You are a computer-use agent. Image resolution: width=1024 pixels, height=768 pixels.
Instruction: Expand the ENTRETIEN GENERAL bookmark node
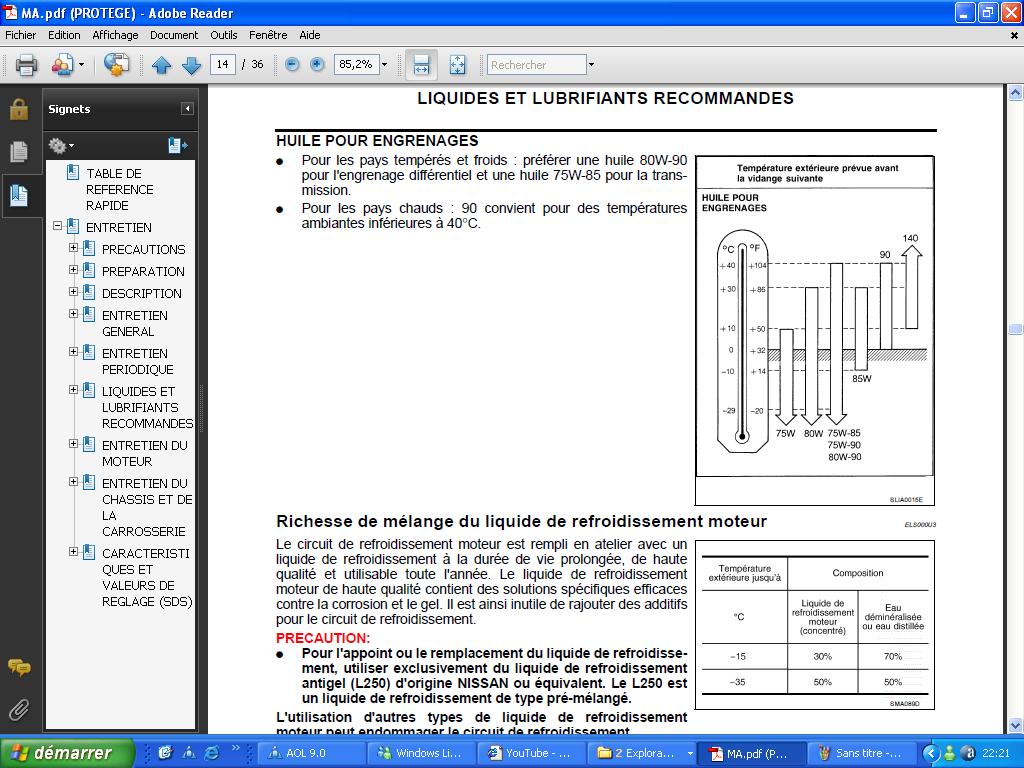[x=73, y=314]
